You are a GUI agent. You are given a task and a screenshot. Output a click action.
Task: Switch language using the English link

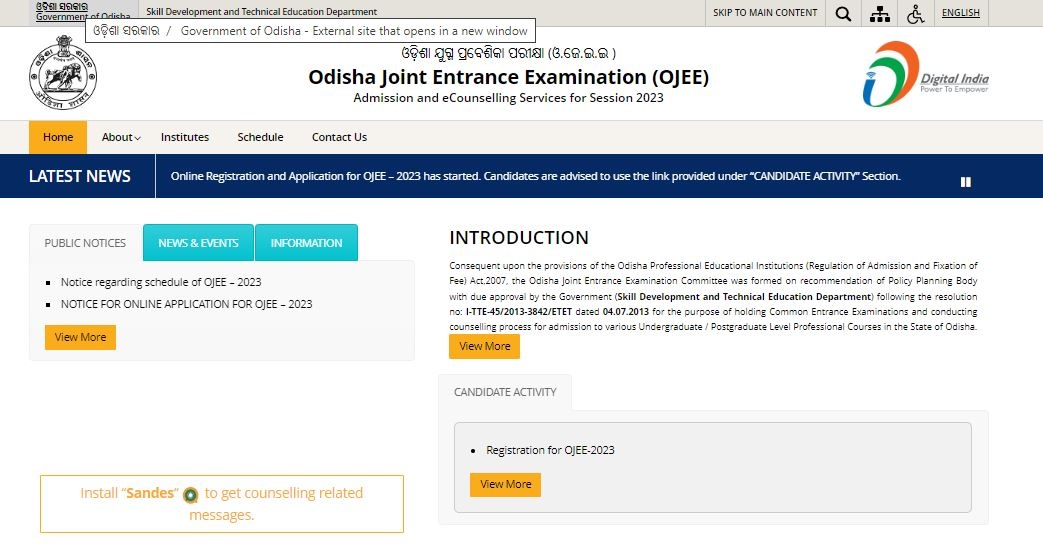pos(961,13)
